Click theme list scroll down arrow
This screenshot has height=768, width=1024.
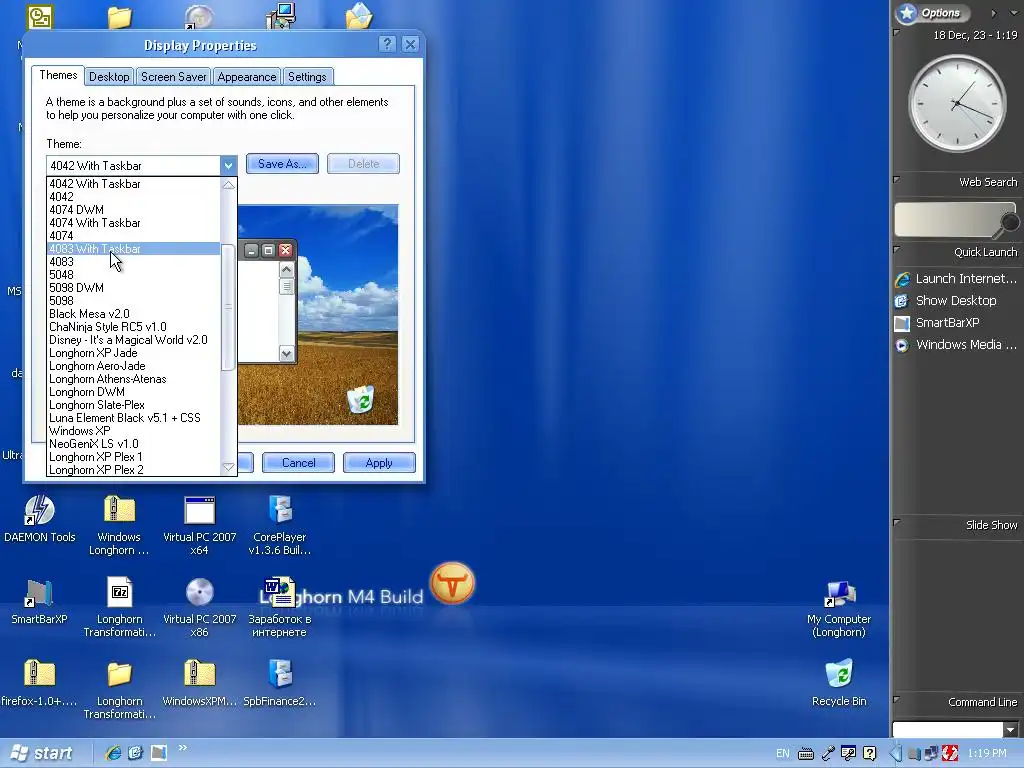[x=229, y=467]
